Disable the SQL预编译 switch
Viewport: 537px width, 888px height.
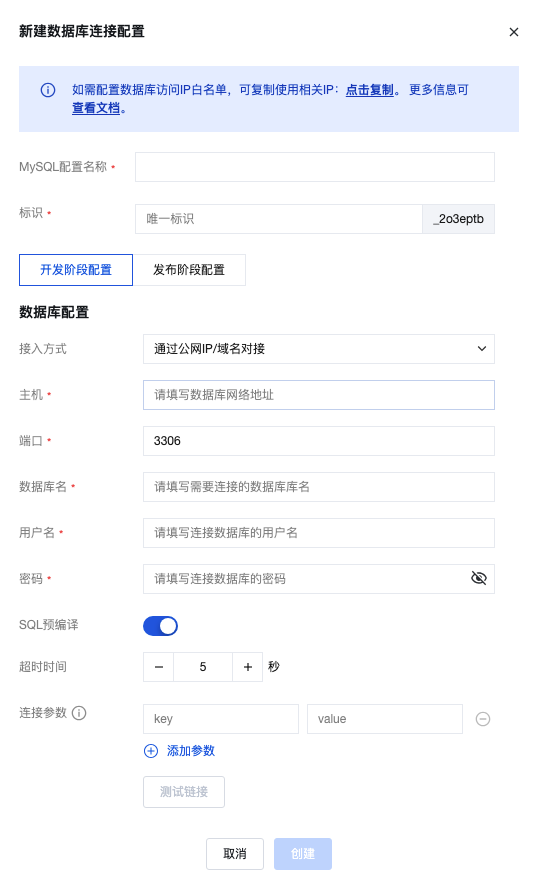(x=160, y=626)
